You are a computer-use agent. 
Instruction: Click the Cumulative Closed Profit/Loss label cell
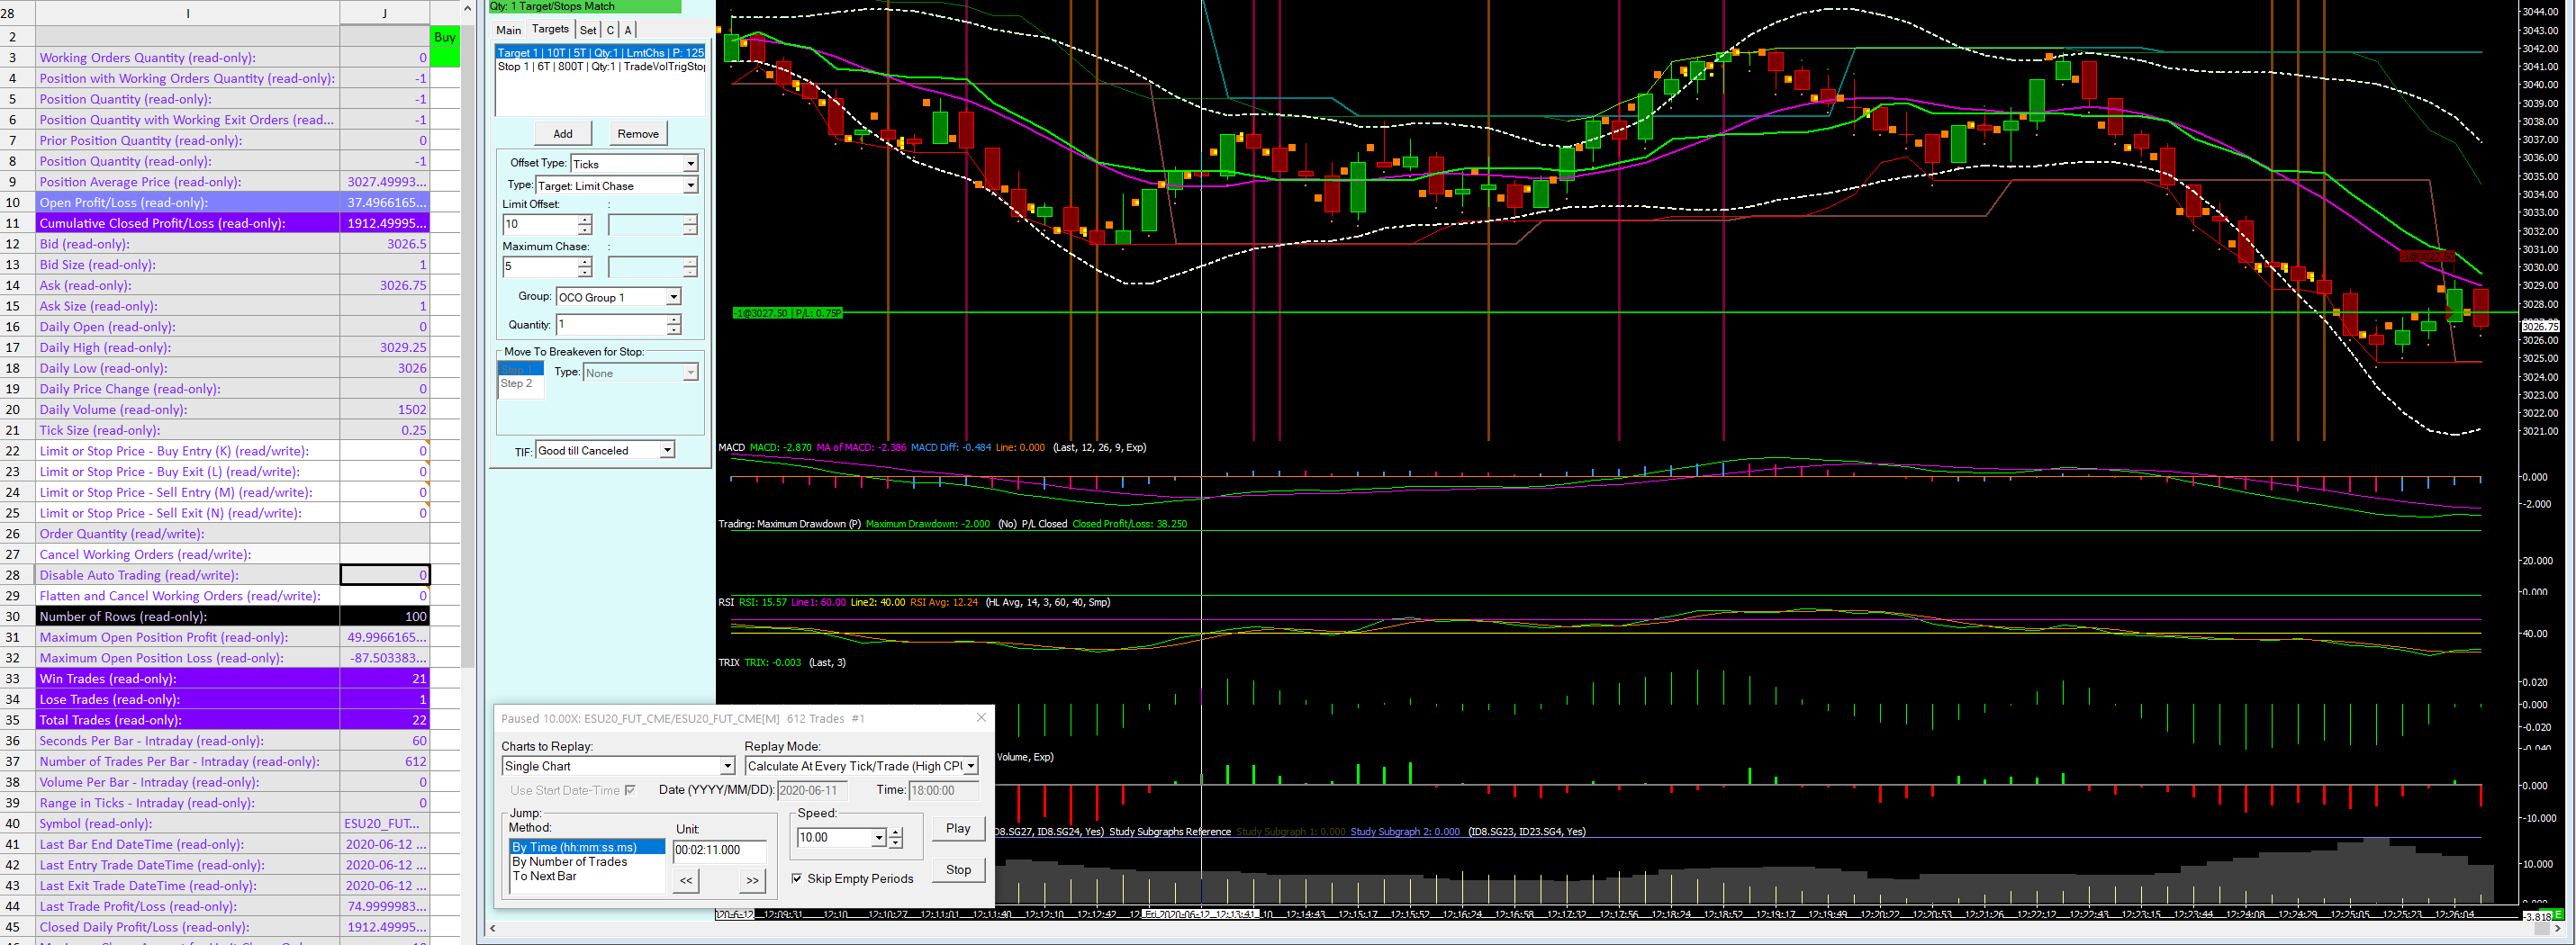coord(188,223)
